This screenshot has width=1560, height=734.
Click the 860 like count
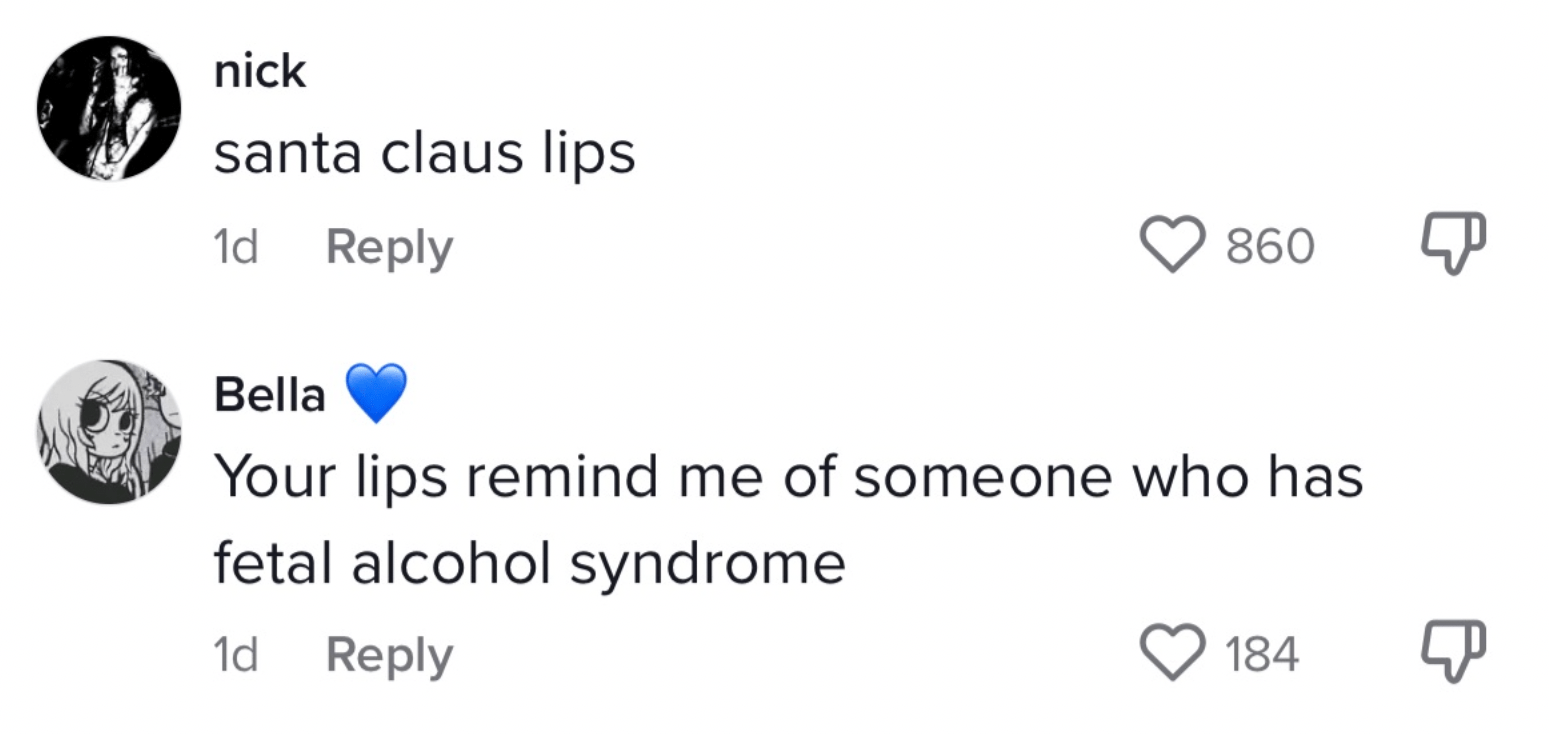1270,247
